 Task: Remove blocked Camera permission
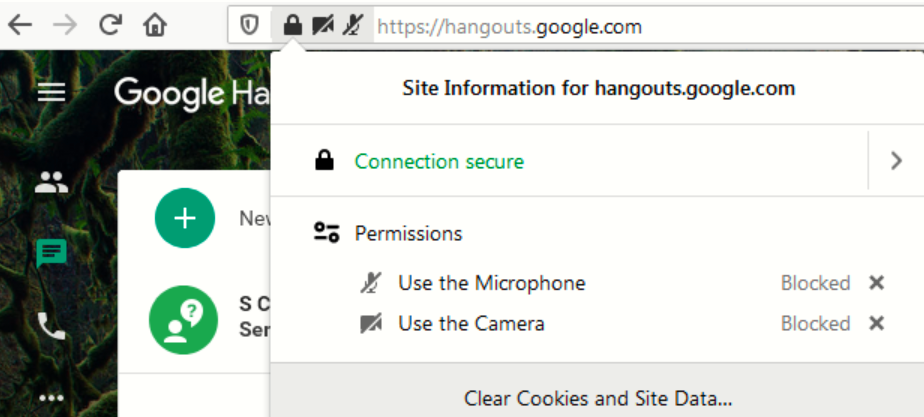(877, 323)
